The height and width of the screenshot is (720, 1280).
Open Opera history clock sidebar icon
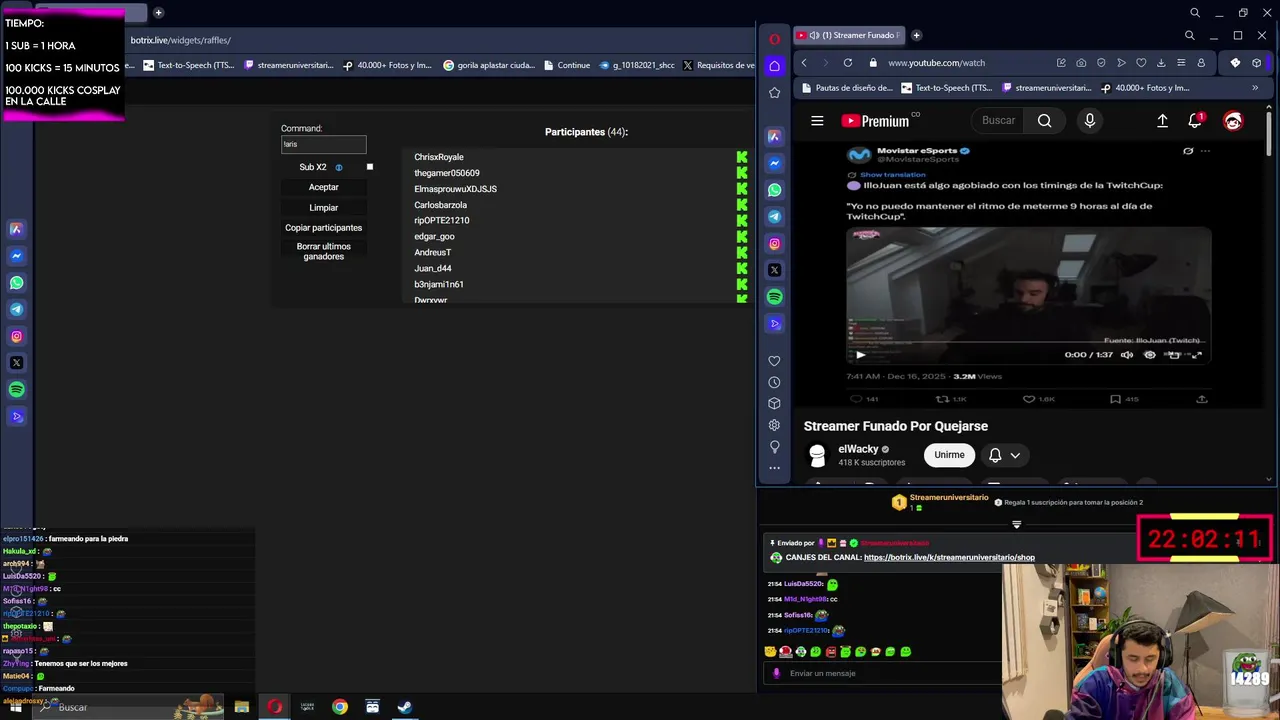[x=774, y=382]
